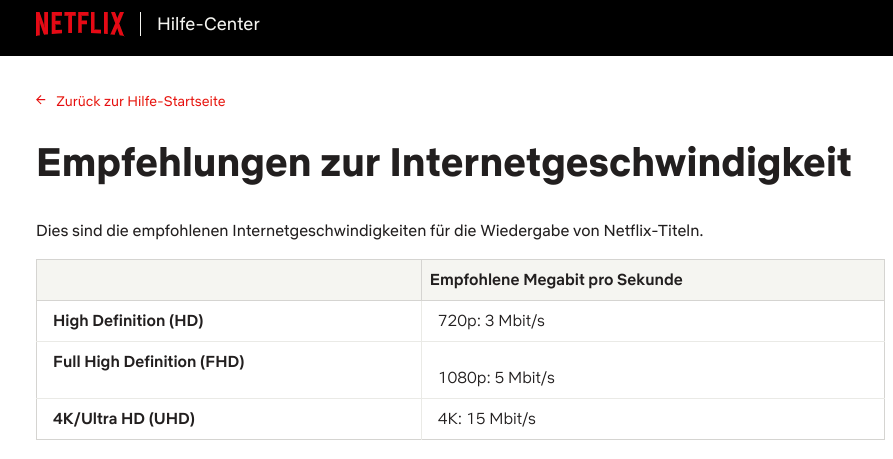Click the word zur in the page heading

point(350,162)
